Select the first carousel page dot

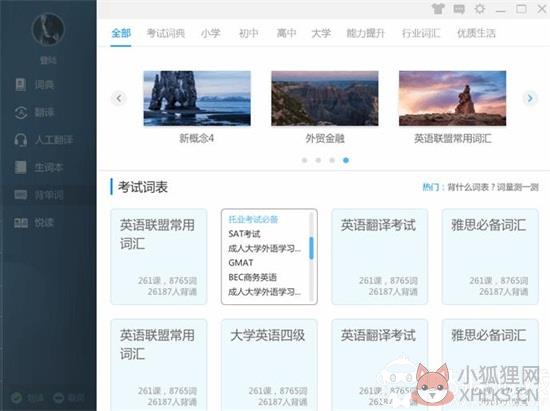coord(304,160)
